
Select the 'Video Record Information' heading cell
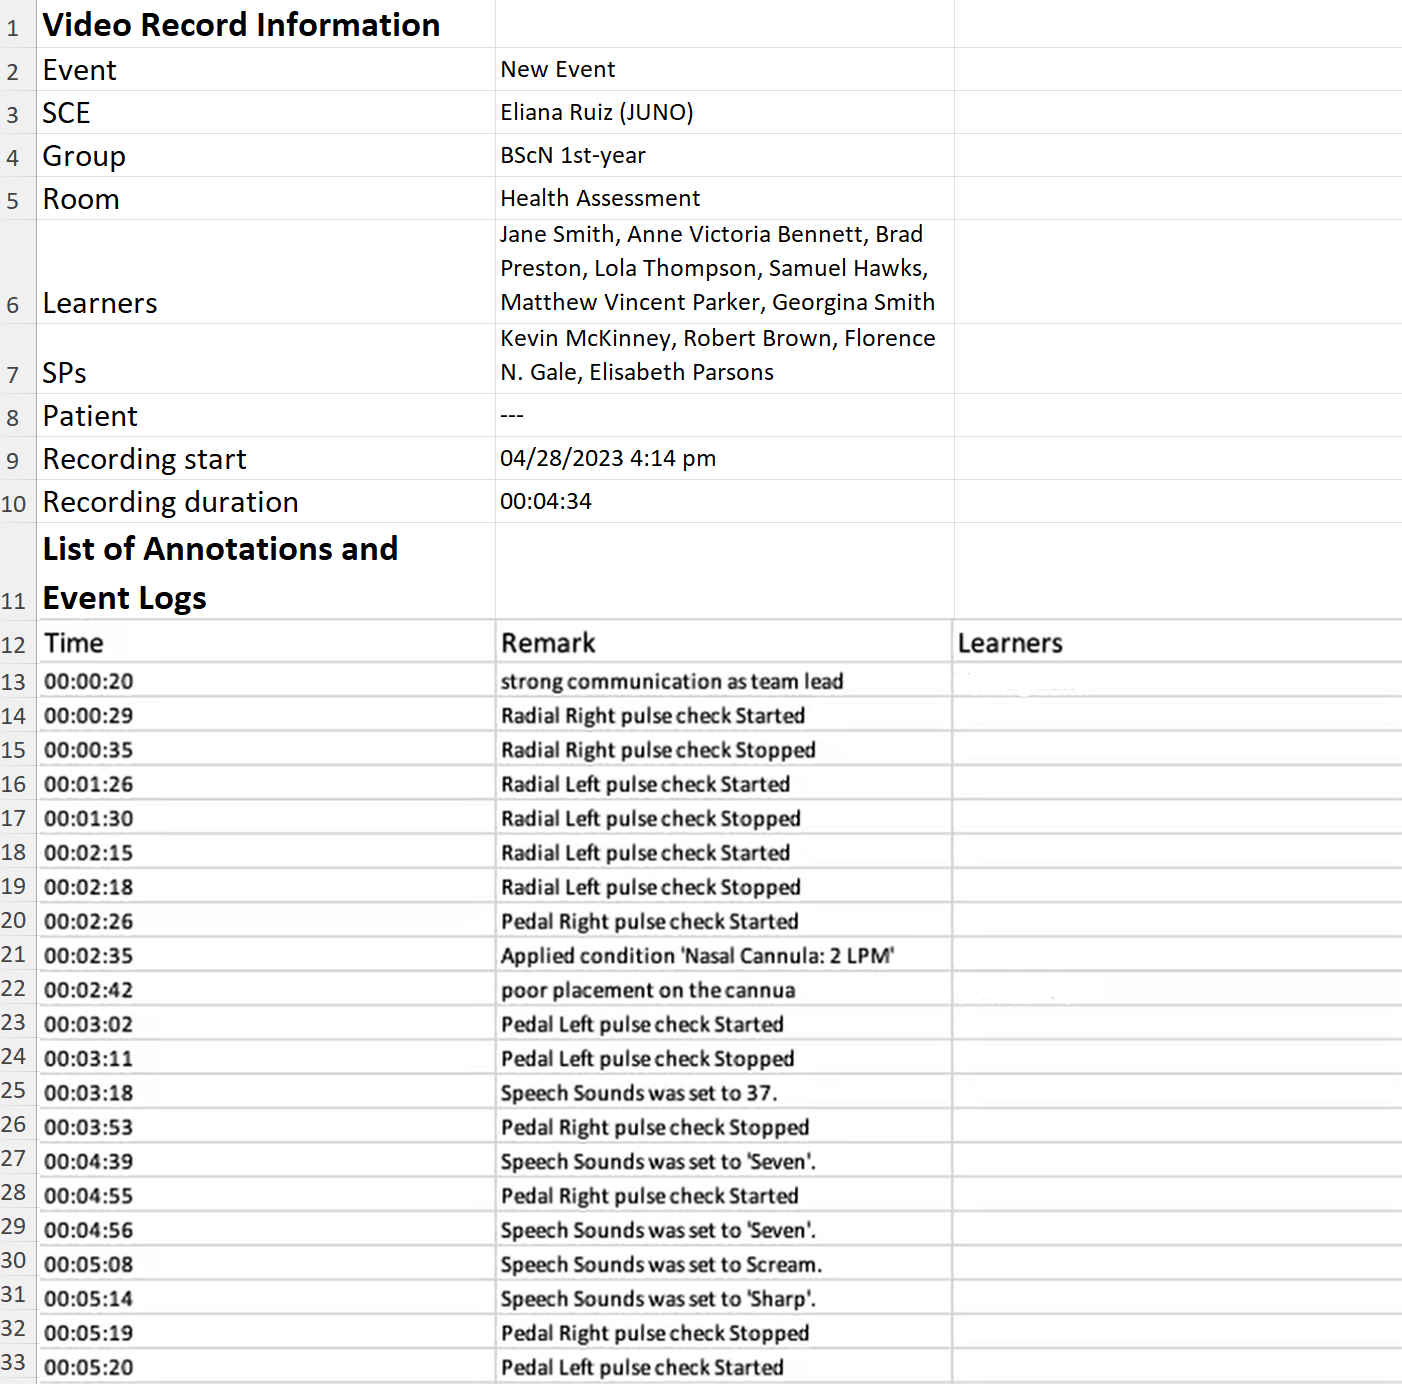(x=266, y=24)
